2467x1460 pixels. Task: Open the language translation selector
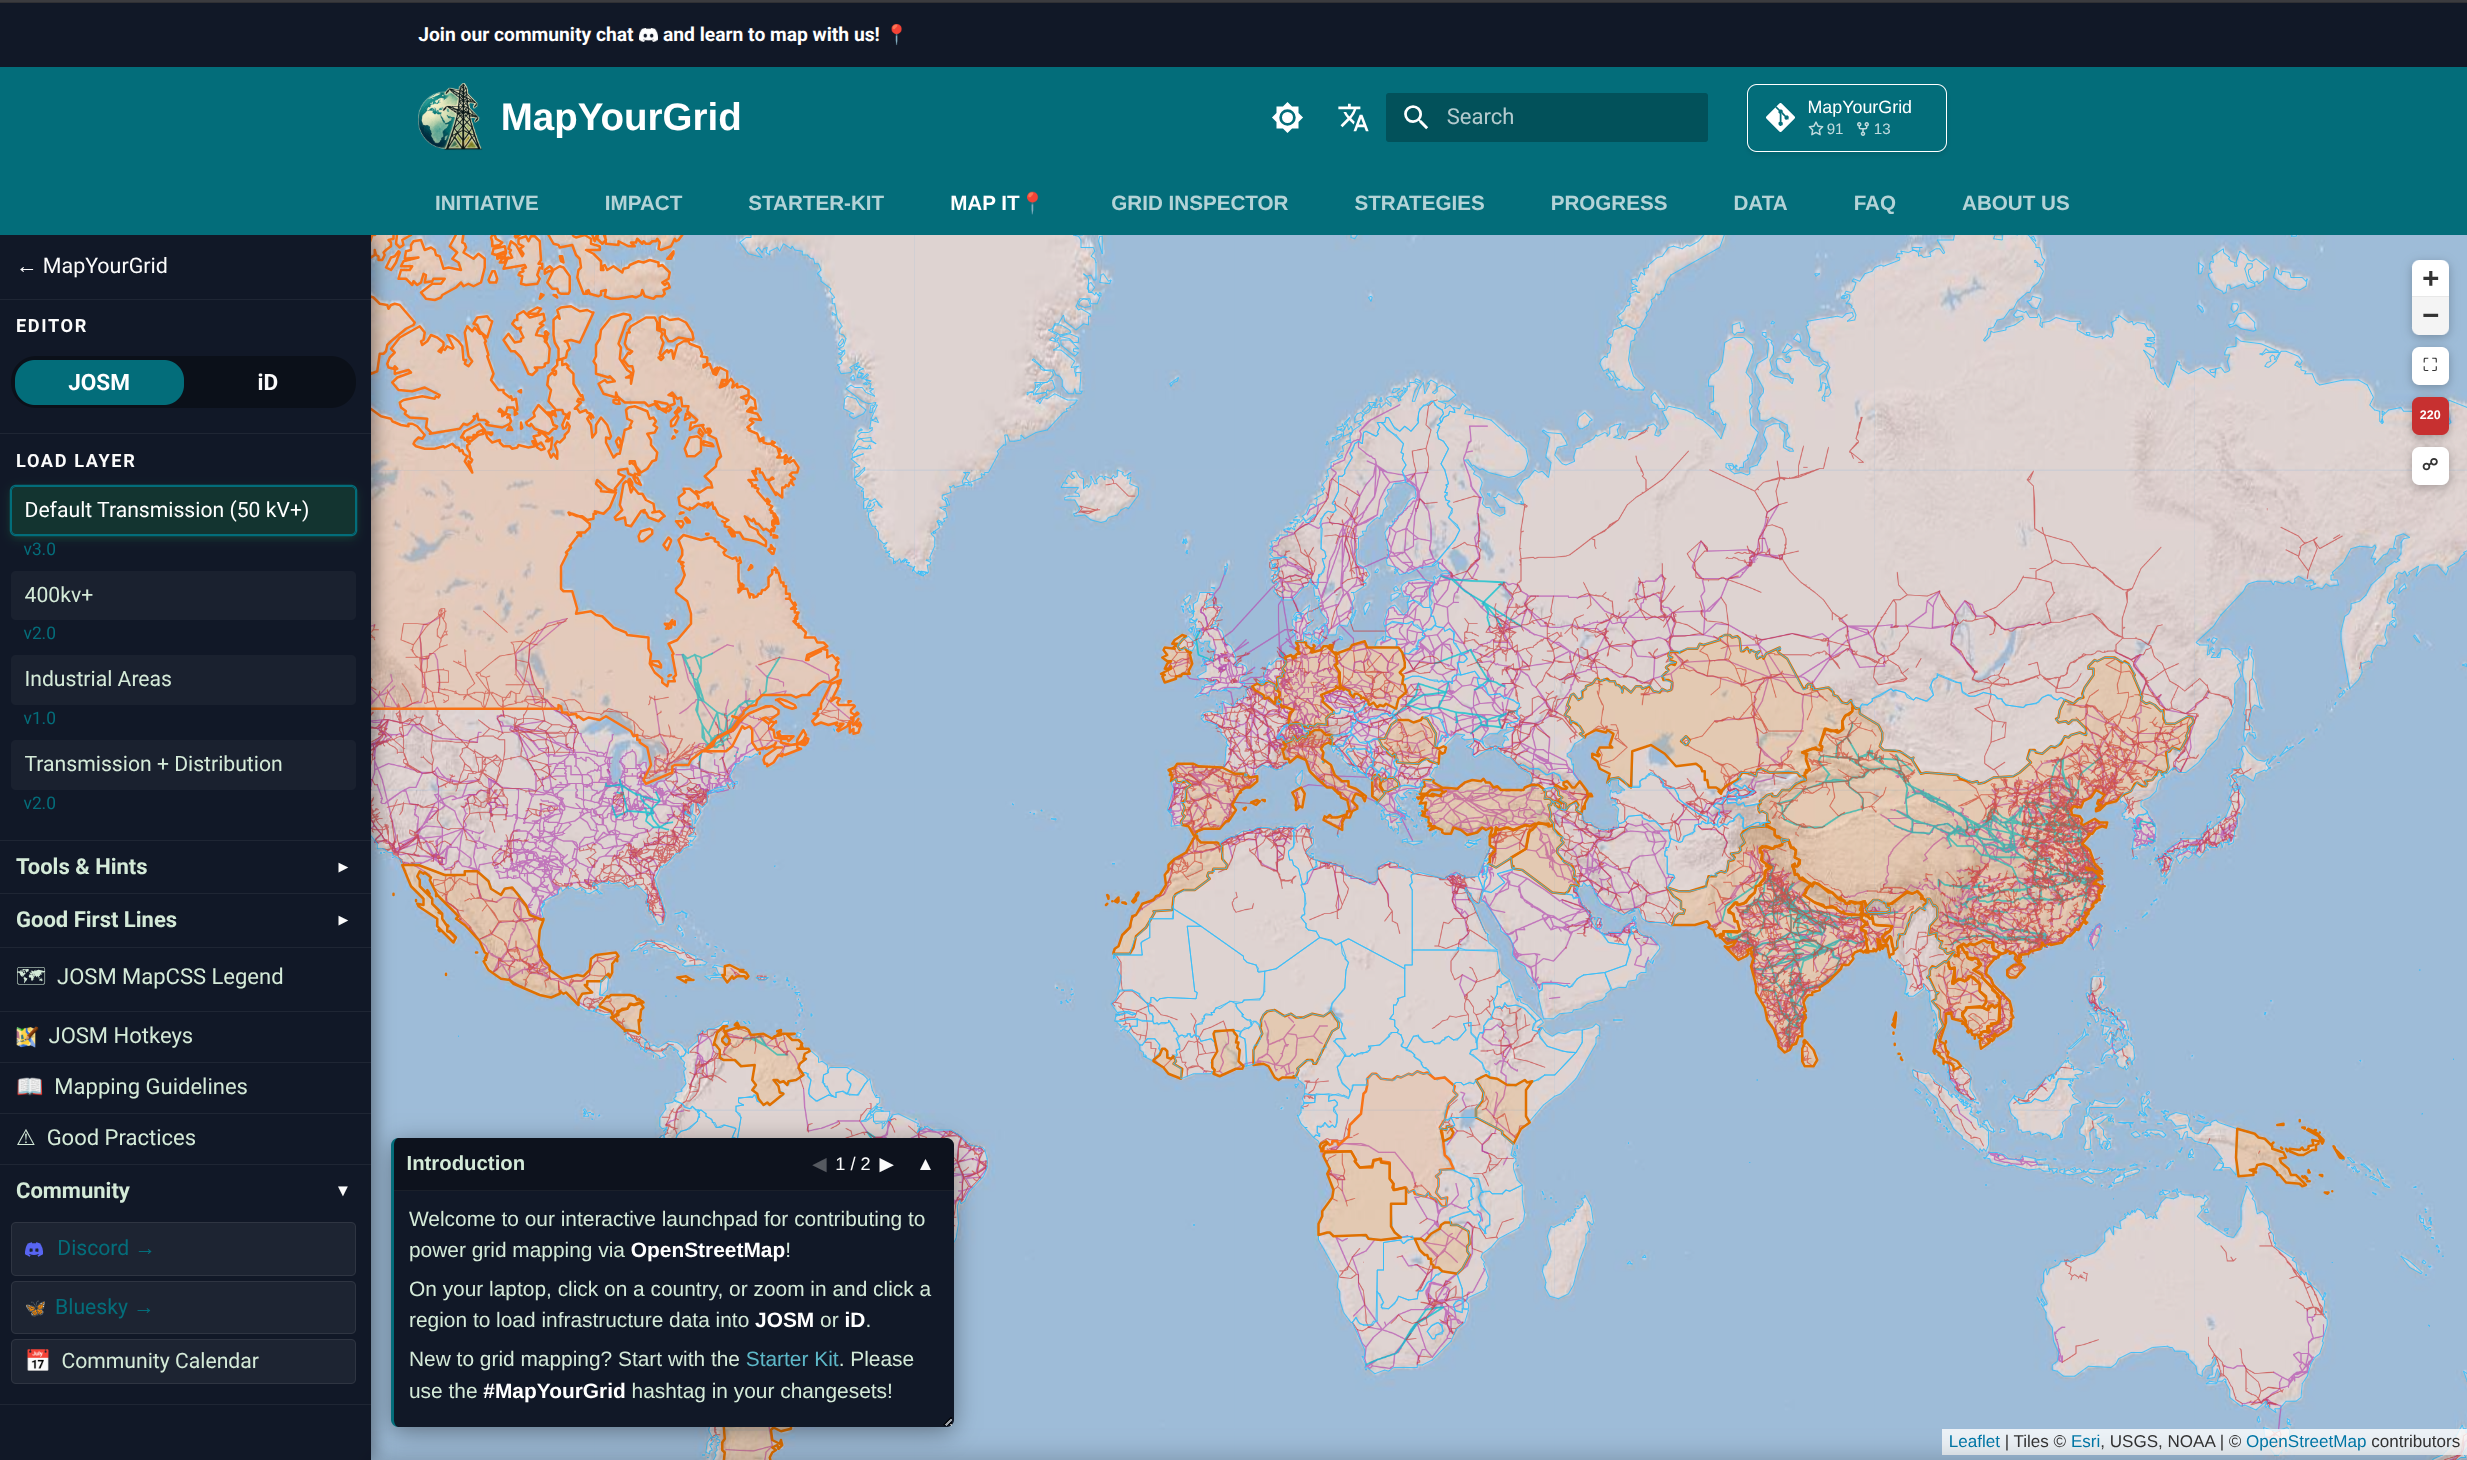1352,117
